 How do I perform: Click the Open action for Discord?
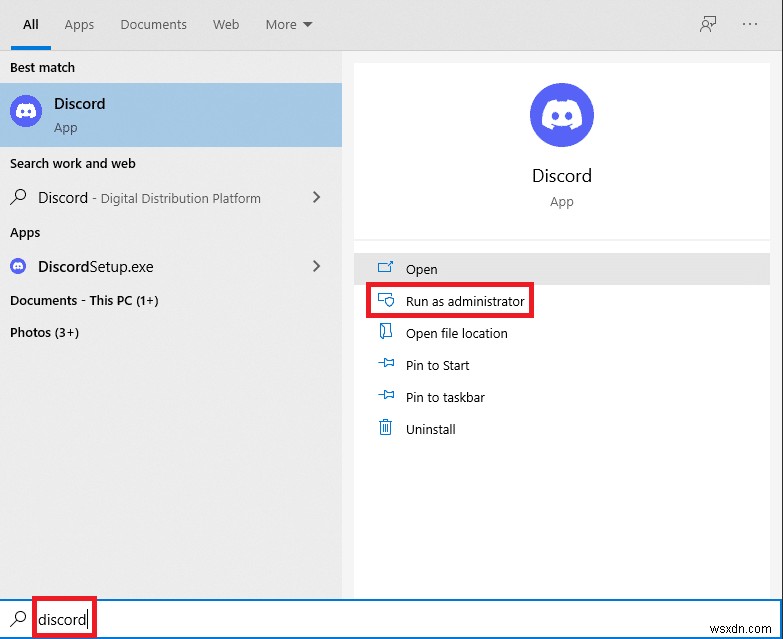coord(562,269)
